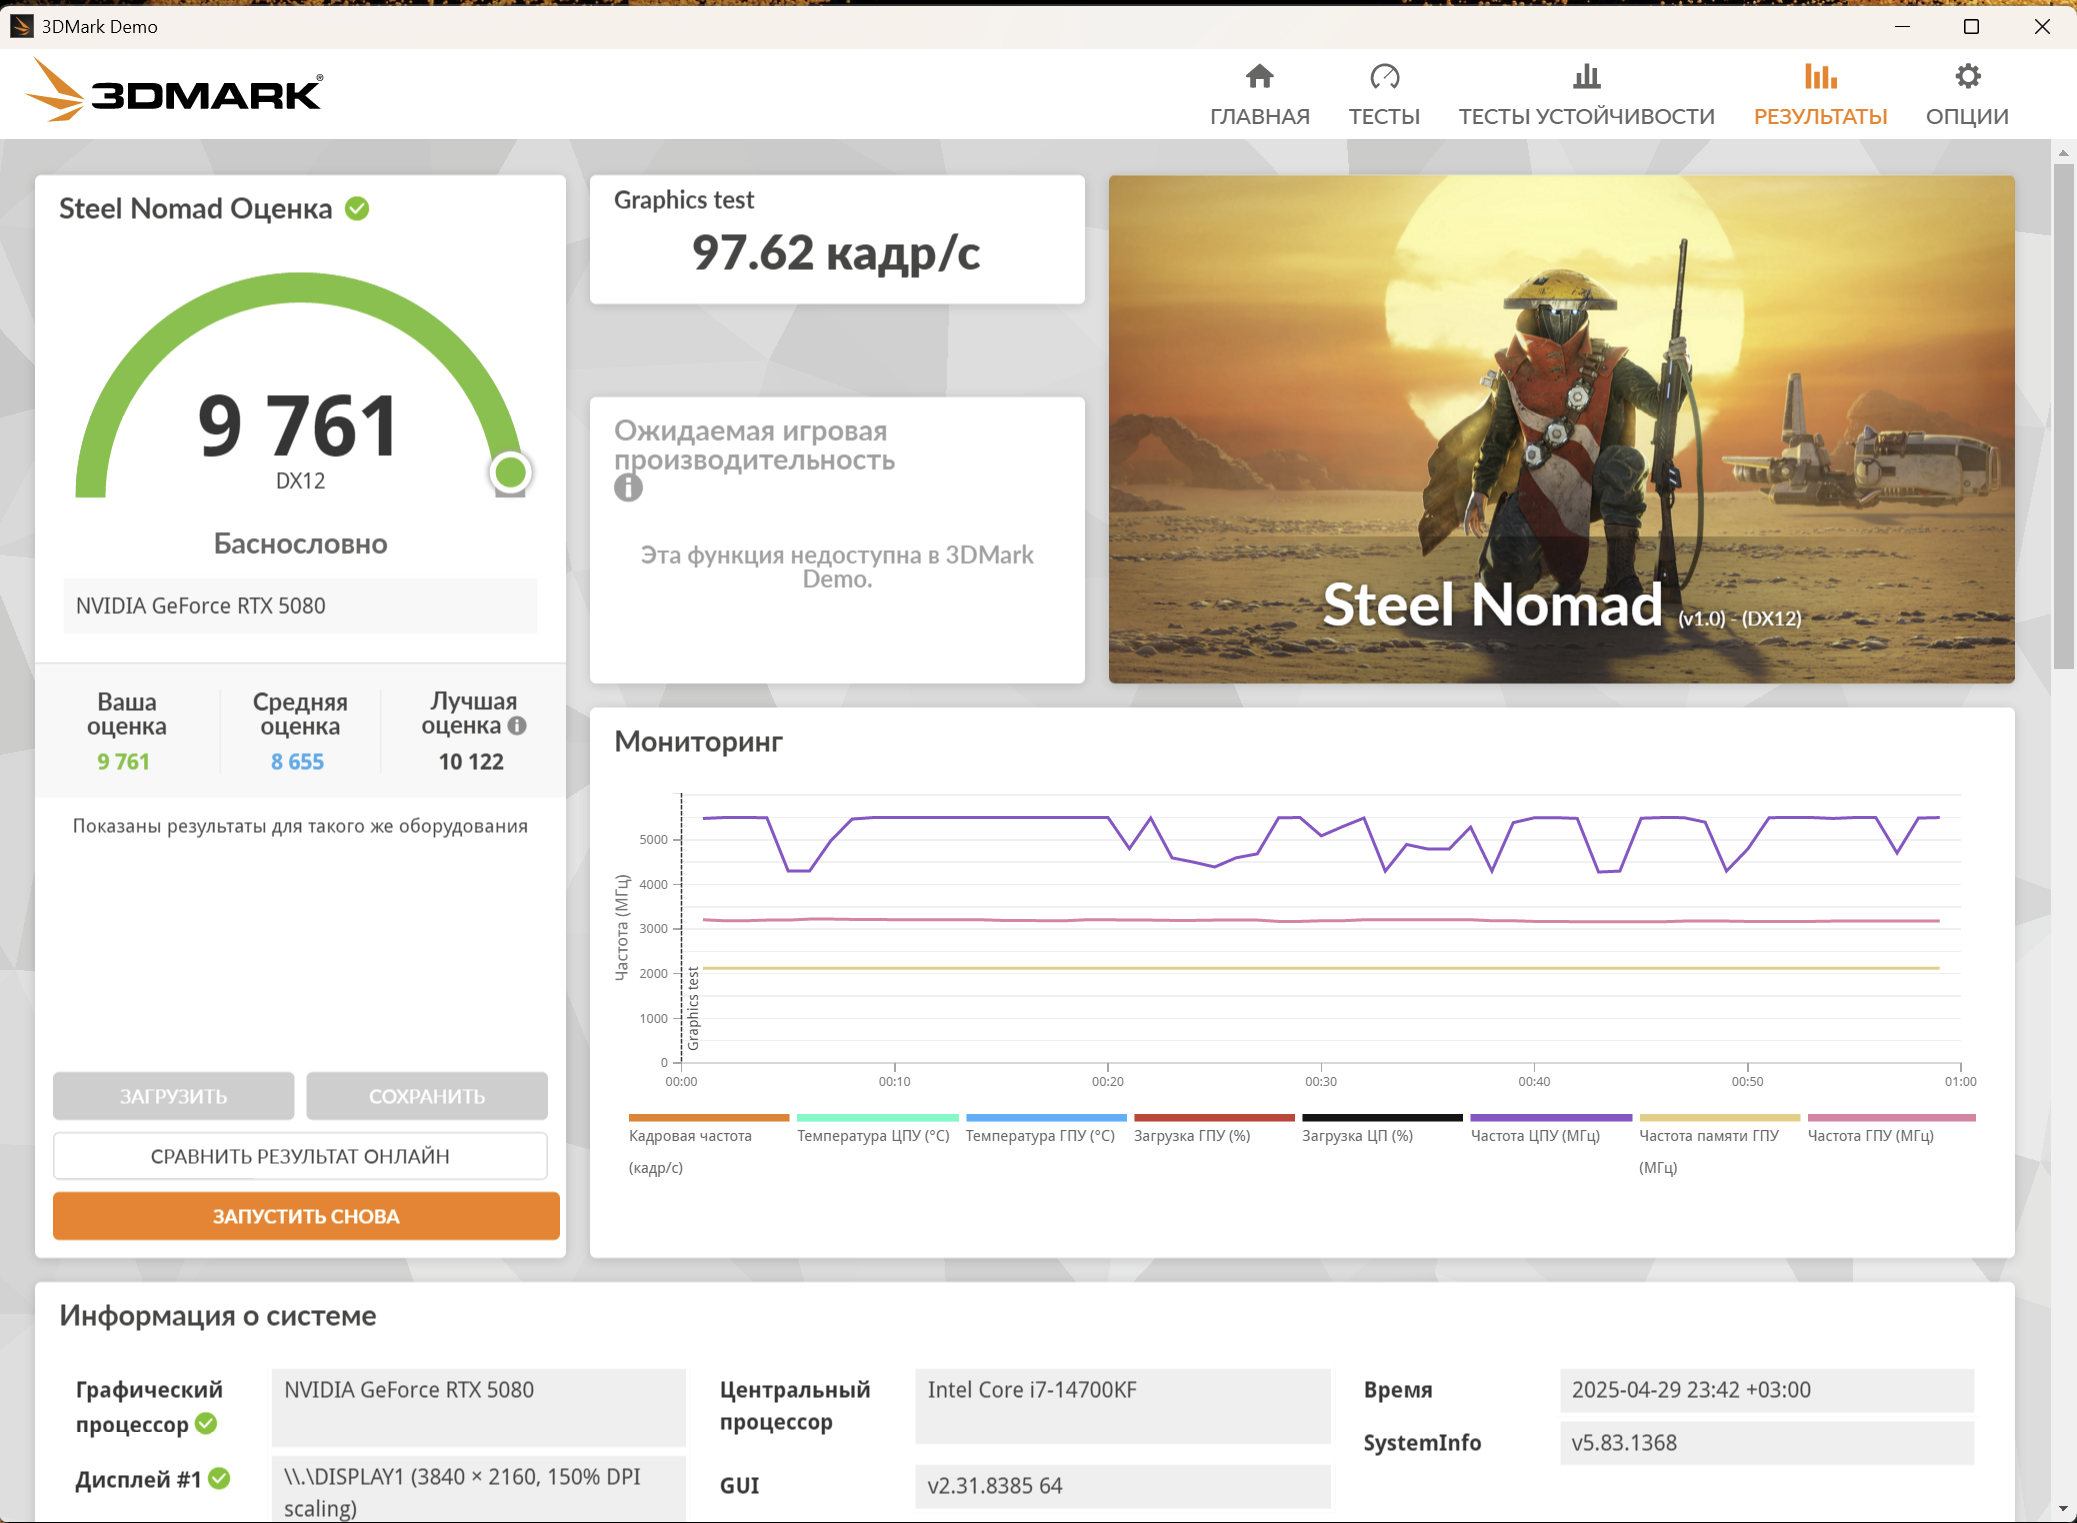Click the vertical scrollbar down arrow
2077x1523 pixels.
click(x=2063, y=1509)
